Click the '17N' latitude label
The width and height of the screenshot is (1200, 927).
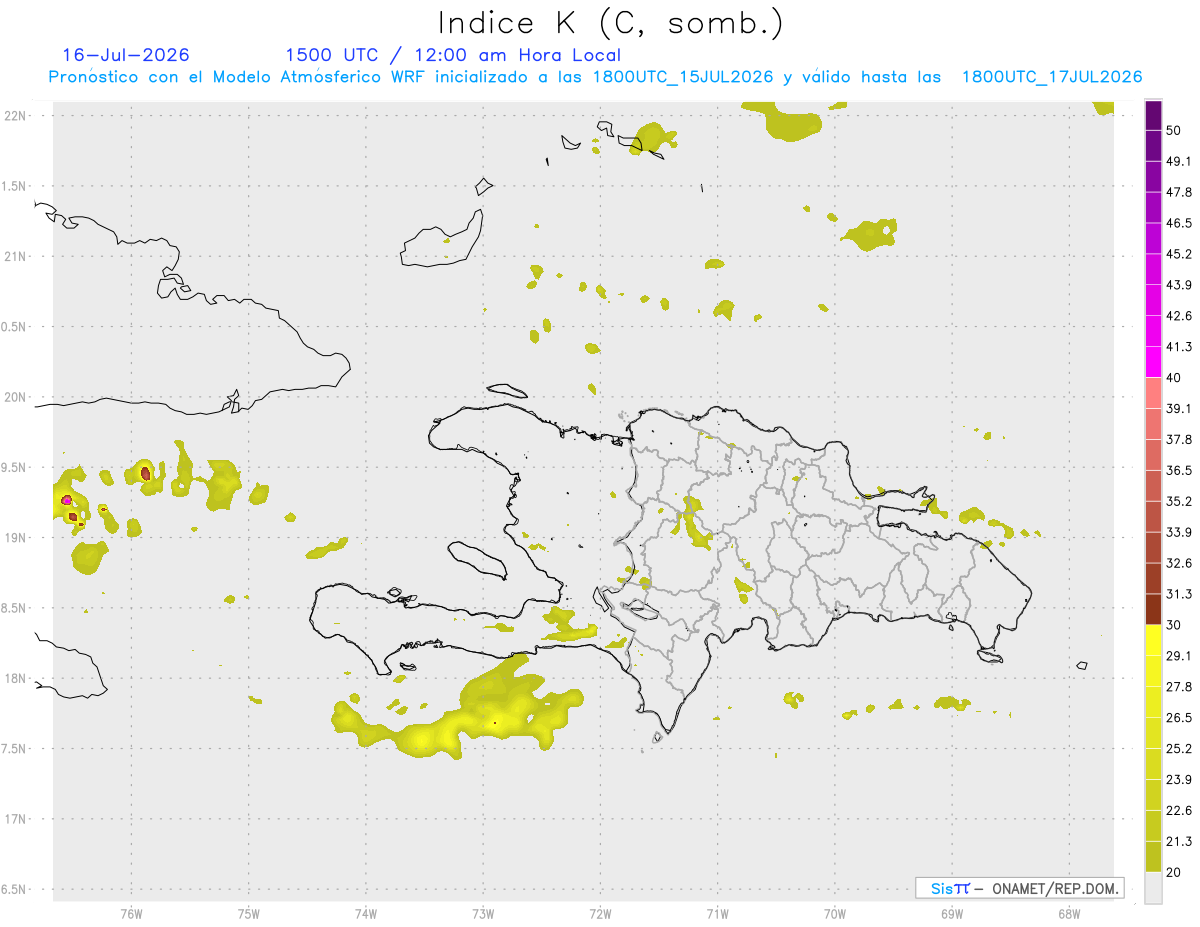[14, 819]
